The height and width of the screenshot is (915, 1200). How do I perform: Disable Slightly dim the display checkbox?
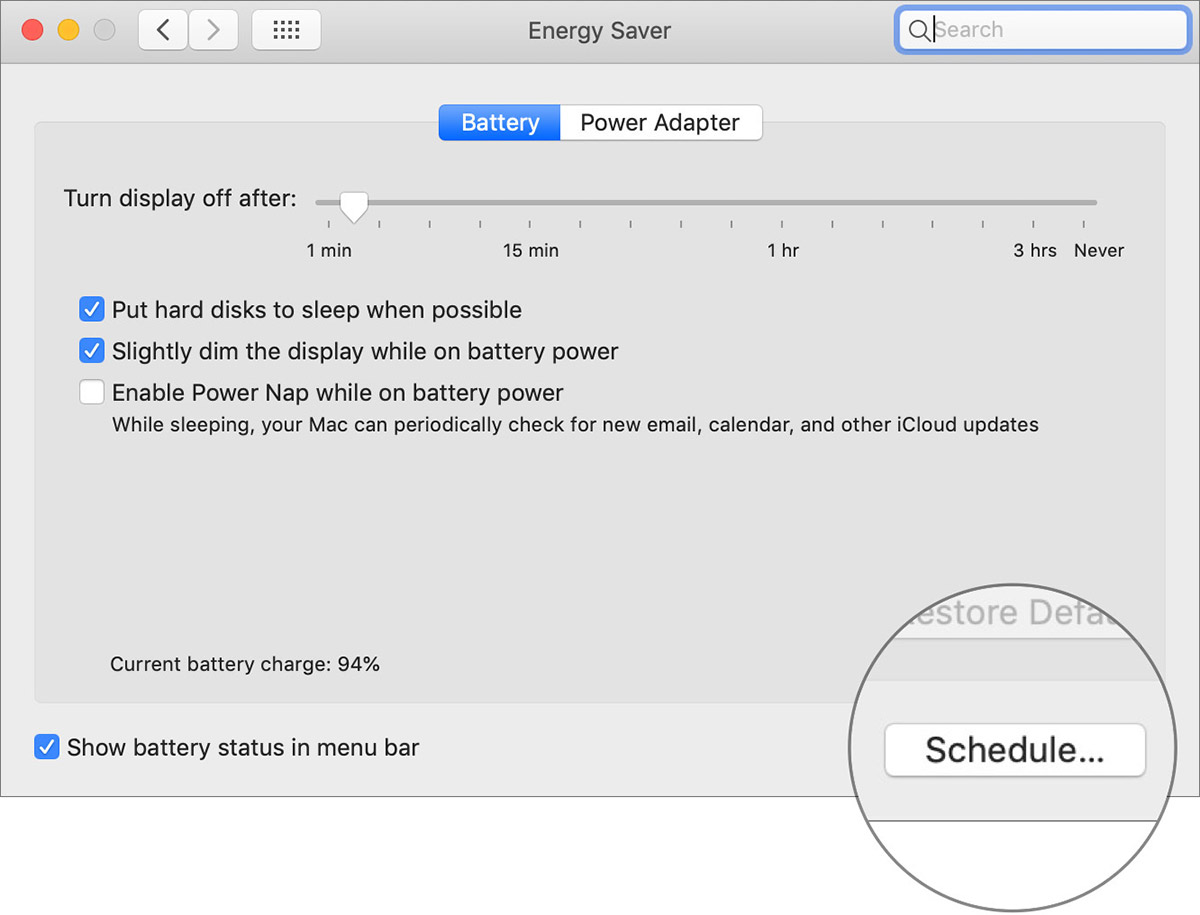[92, 352]
